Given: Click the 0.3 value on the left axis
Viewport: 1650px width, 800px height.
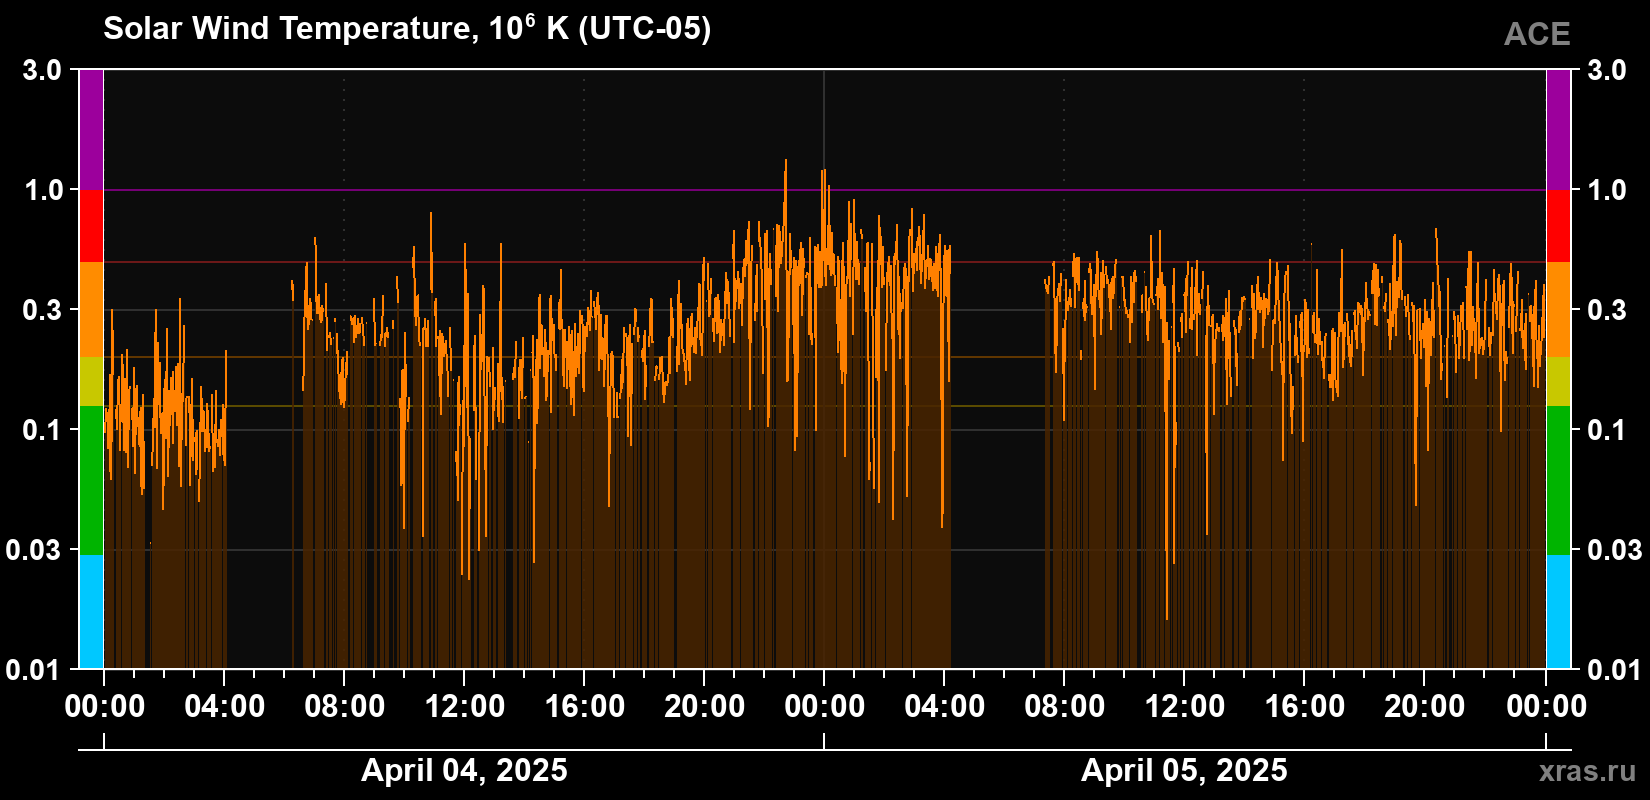Looking at the screenshot, I should click(42, 310).
